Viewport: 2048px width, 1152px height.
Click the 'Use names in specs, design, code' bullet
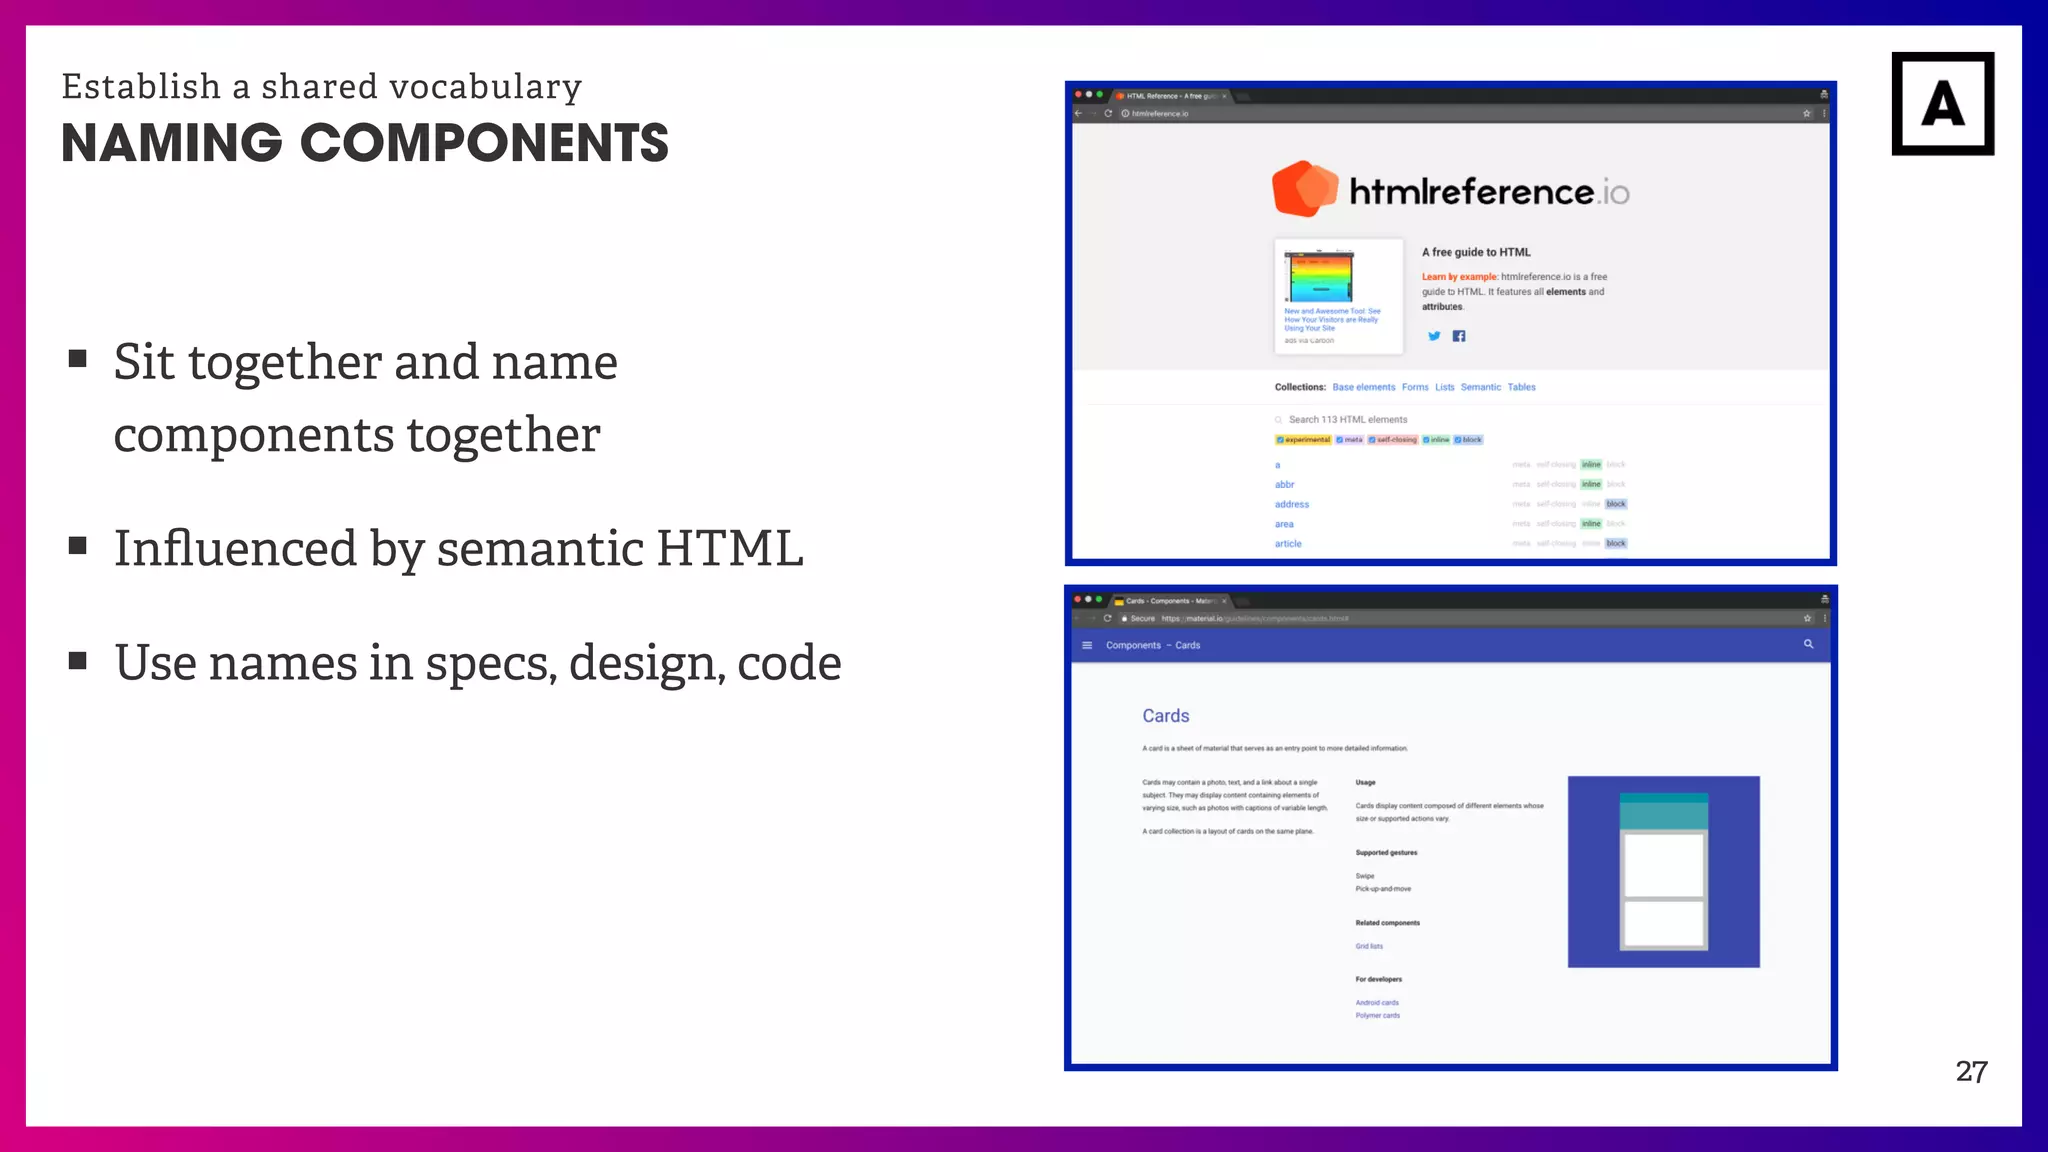point(477,663)
